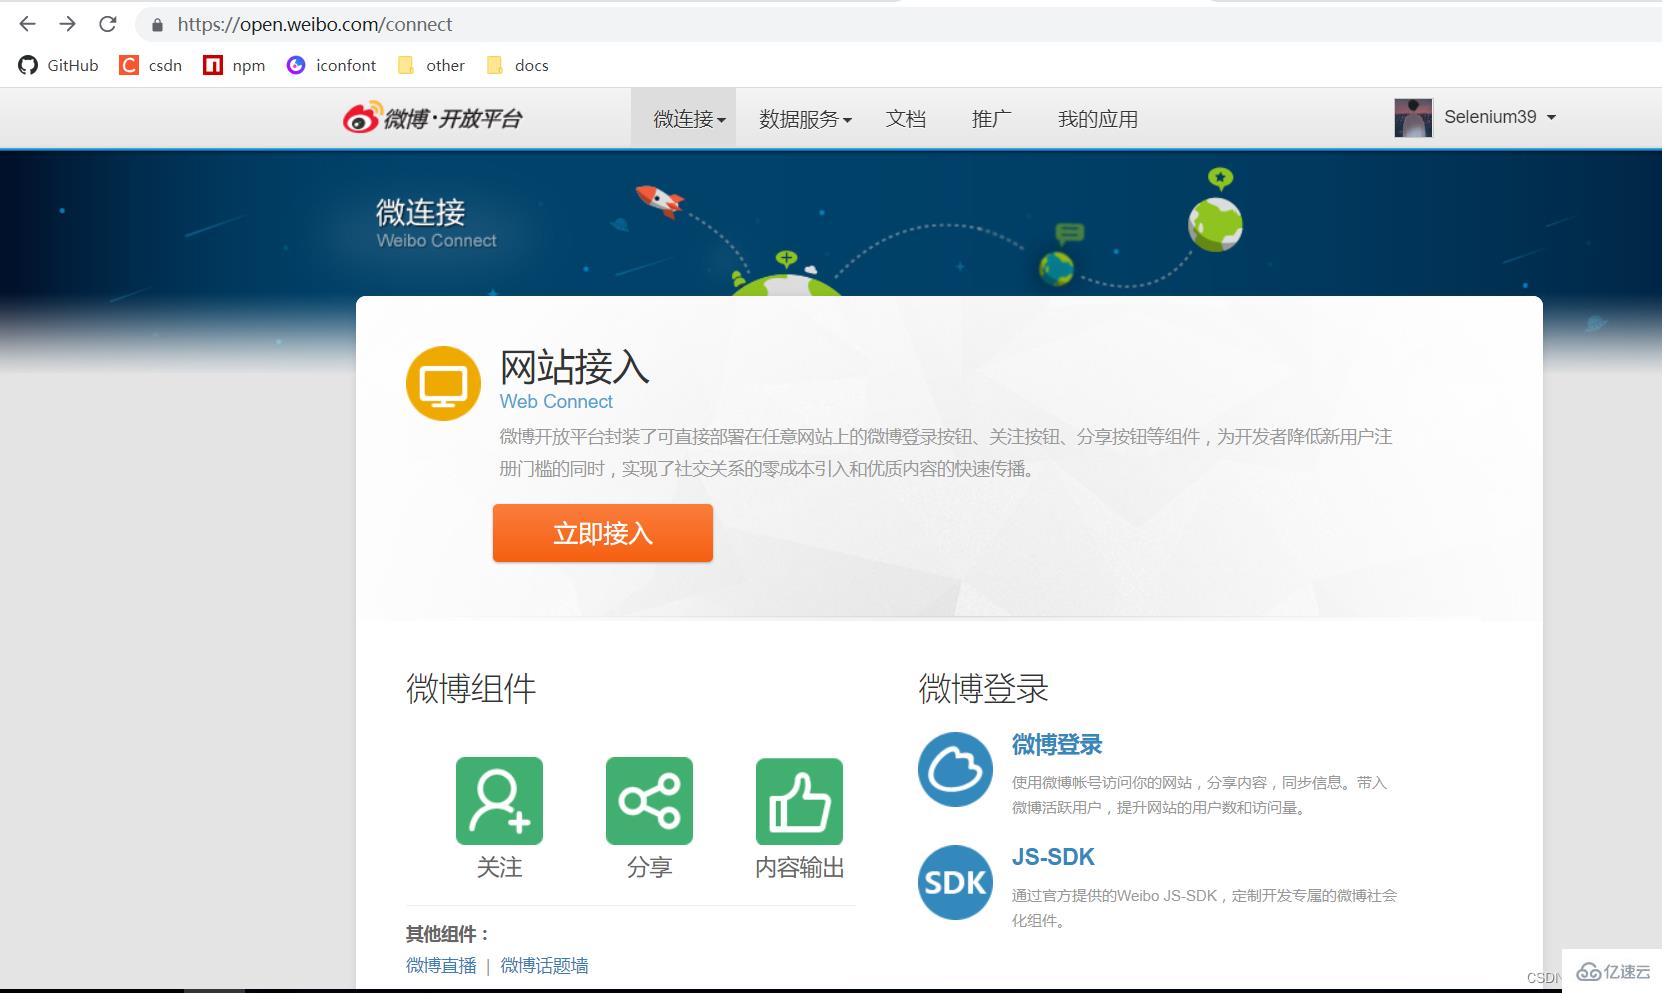The width and height of the screenshot is (1662, 993).
Task: Go forward with browser forward arrow
Action: point(67,24)
